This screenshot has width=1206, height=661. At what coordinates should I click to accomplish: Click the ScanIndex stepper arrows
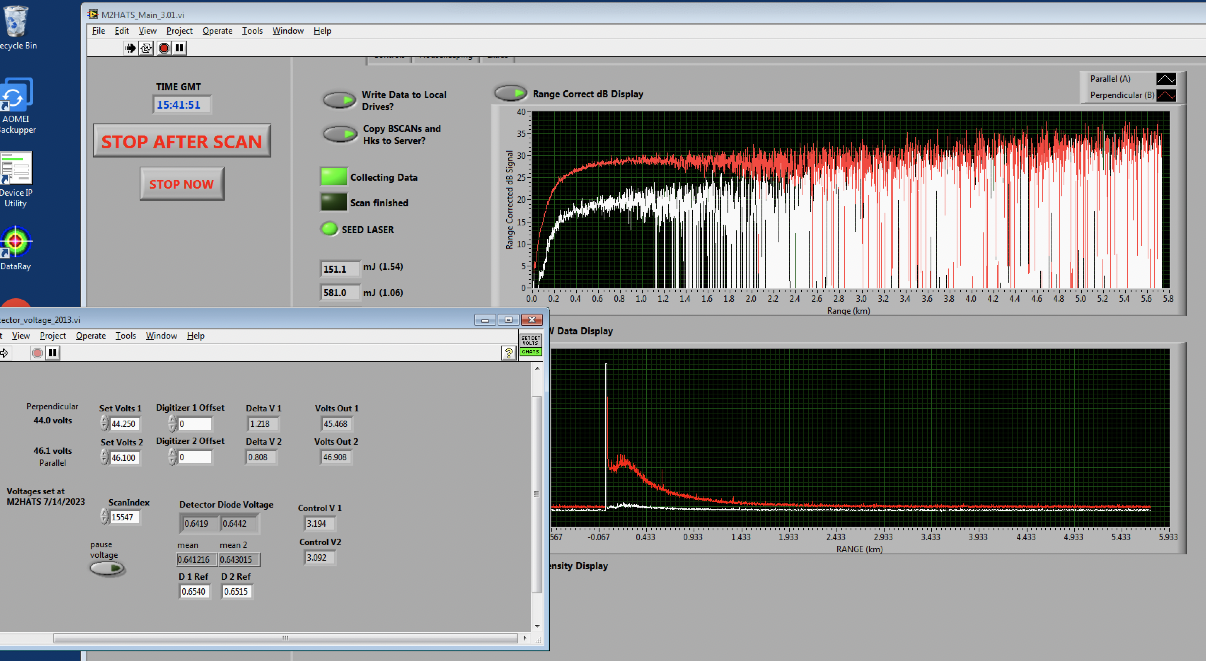coord(104,517)
